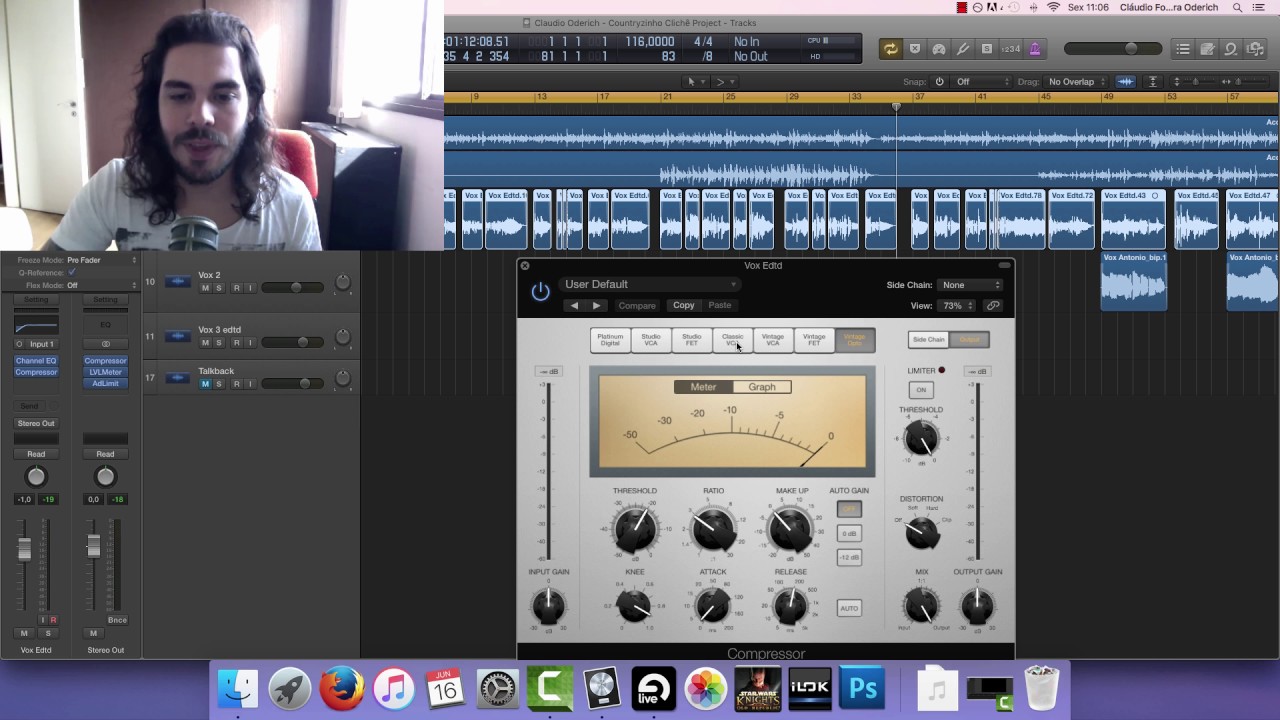The image size is (1280, 720).
Task: Click the Copy button in plugin header
Action: [684, 305]
